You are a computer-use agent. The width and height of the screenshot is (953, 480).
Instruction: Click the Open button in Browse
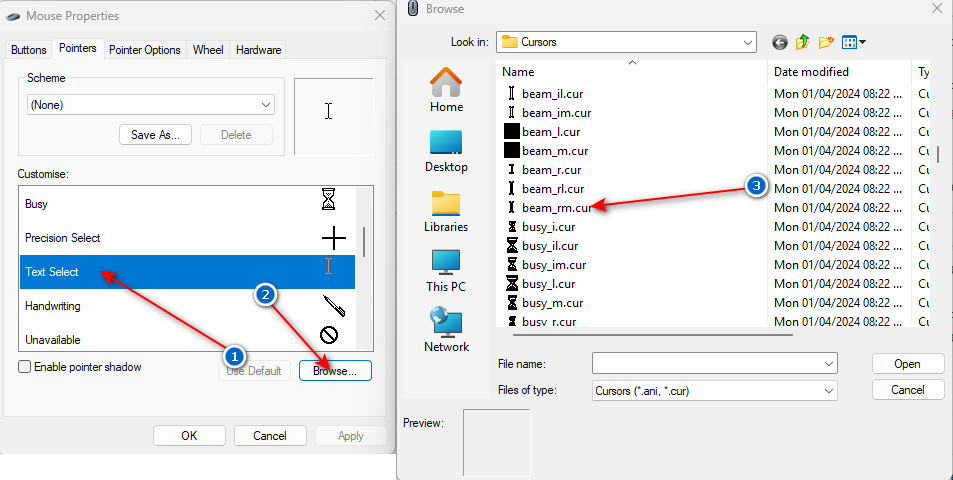907,363
